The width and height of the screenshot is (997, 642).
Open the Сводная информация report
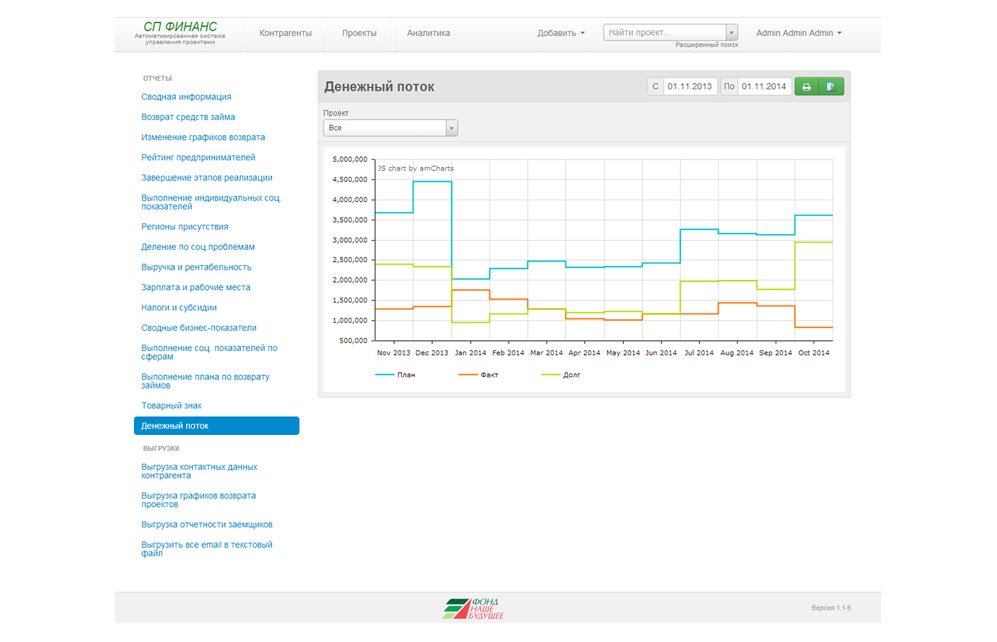[186, 97]
